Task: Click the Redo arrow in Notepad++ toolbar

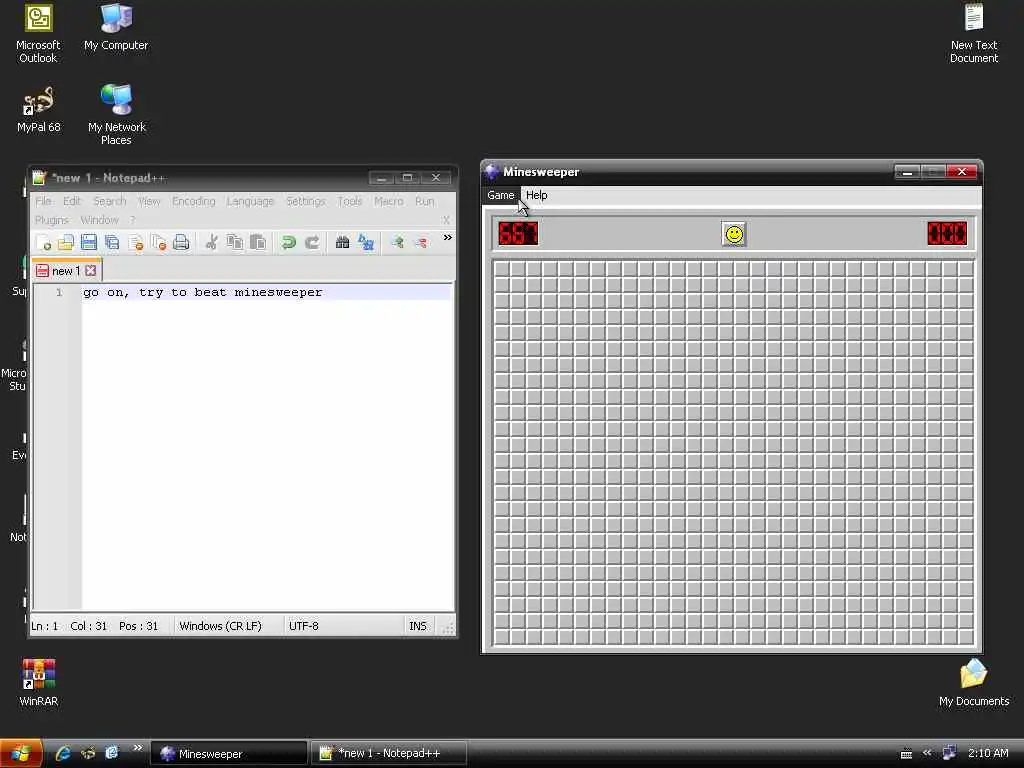Action: (312, 243)
